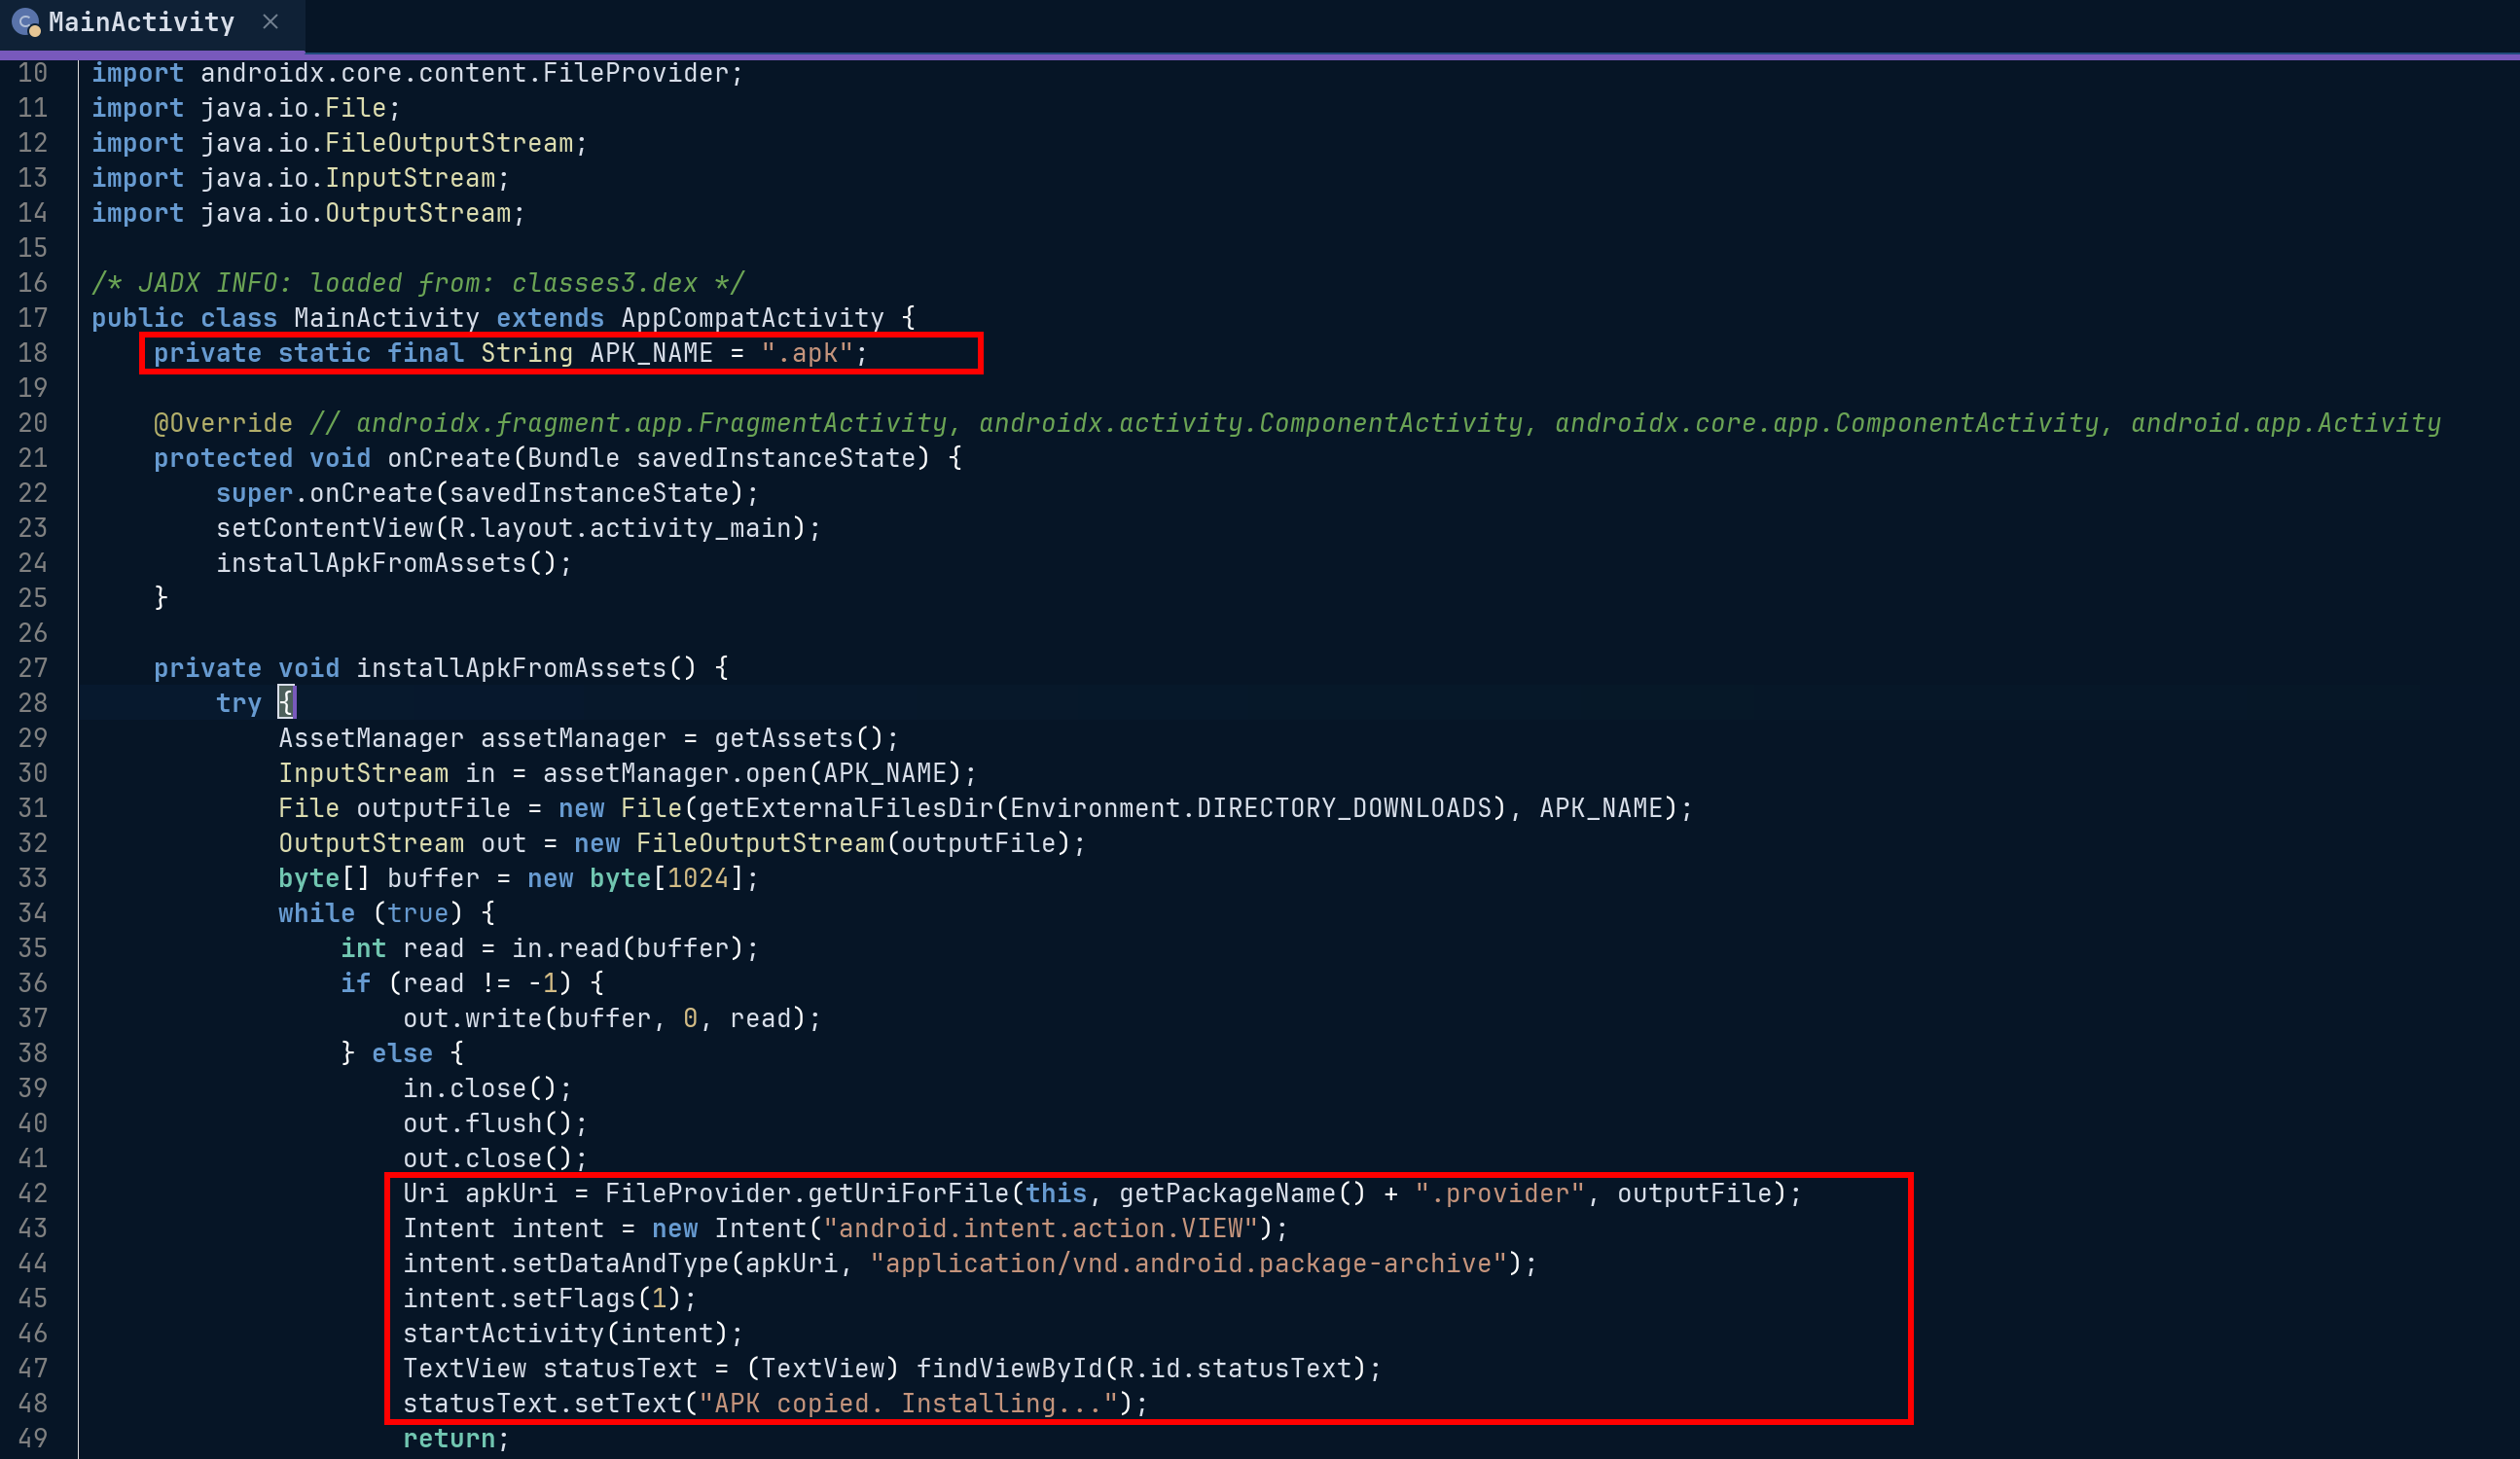
Task: Close the MainActivity tab
Action: [270, 21]
